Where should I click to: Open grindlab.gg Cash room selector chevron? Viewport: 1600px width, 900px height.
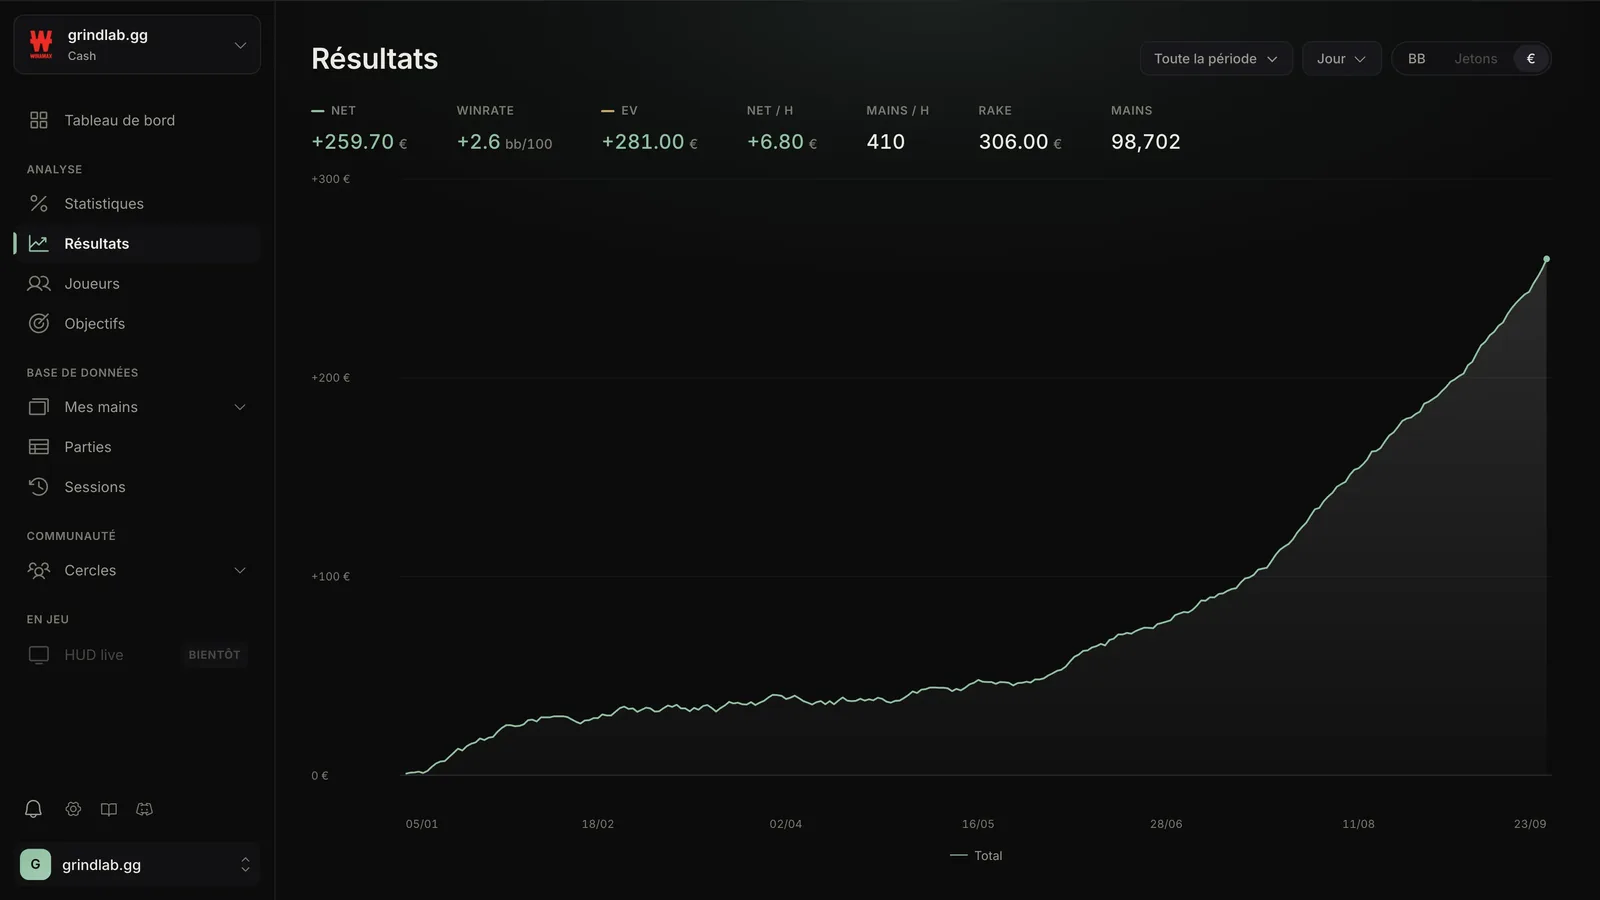240,45
